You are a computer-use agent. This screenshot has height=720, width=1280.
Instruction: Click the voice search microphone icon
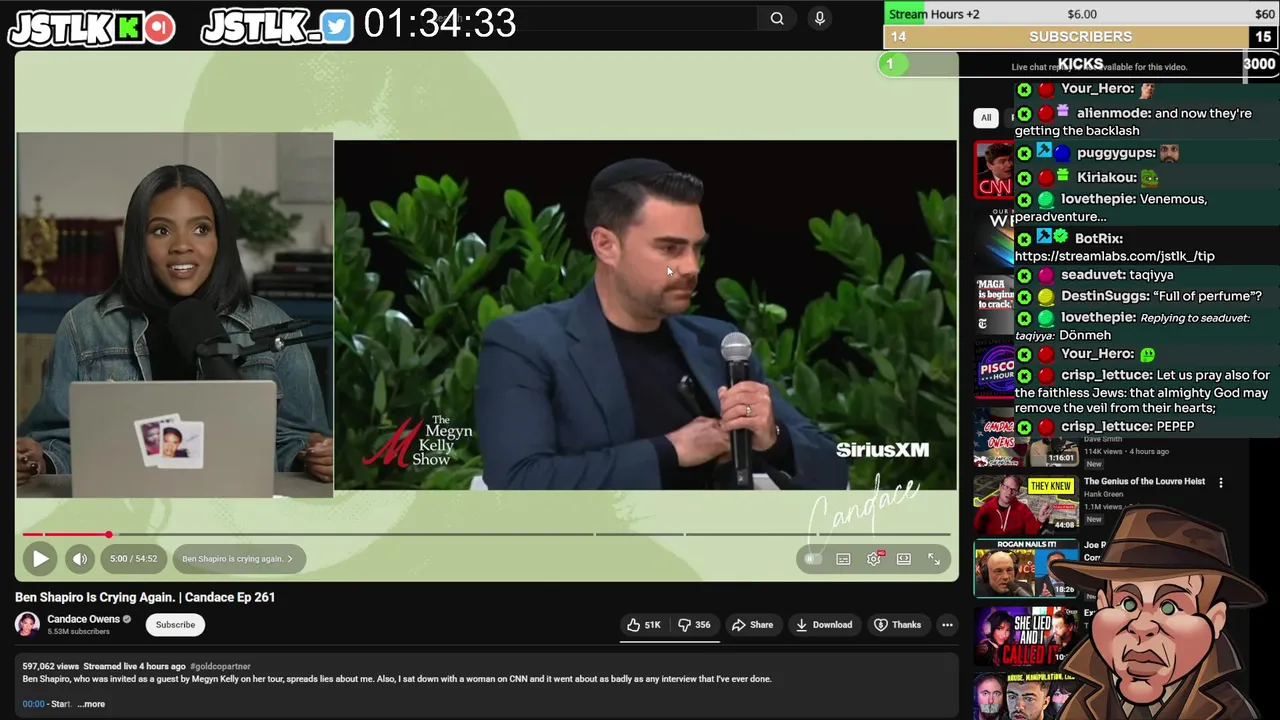820,18
